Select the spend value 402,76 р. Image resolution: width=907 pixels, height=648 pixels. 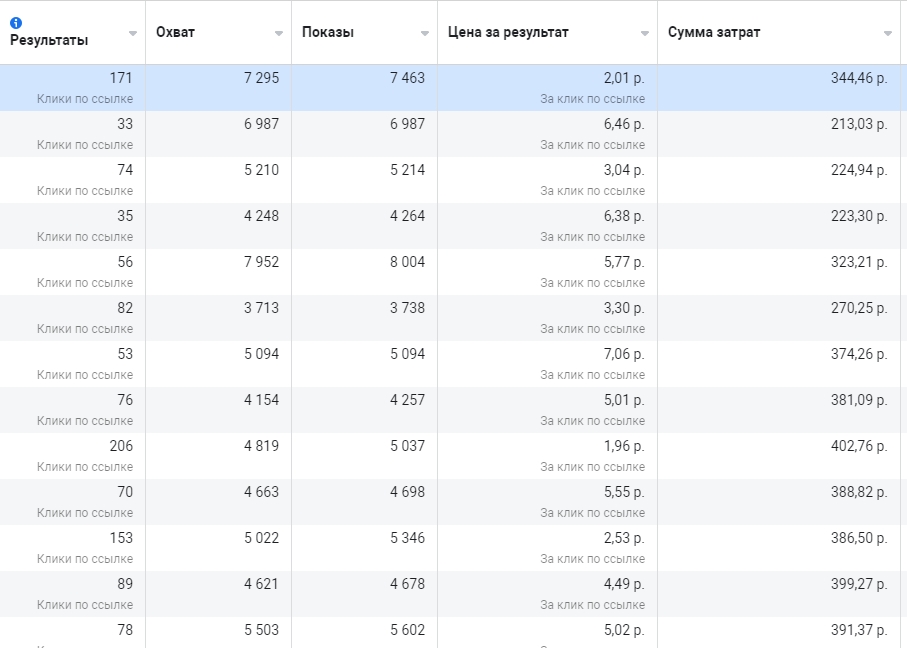[859, 446]
